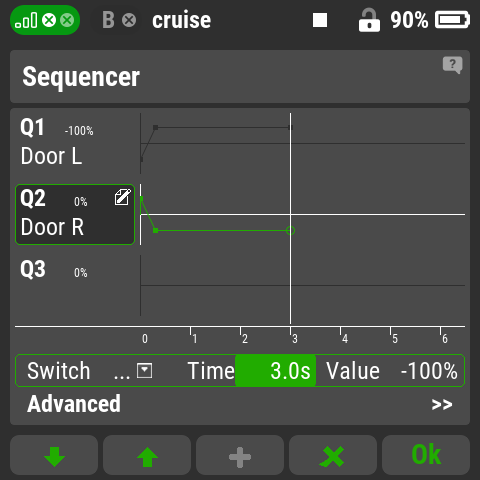
Task: Click the edit pencil icon on Q2
Action: [122, 197]
